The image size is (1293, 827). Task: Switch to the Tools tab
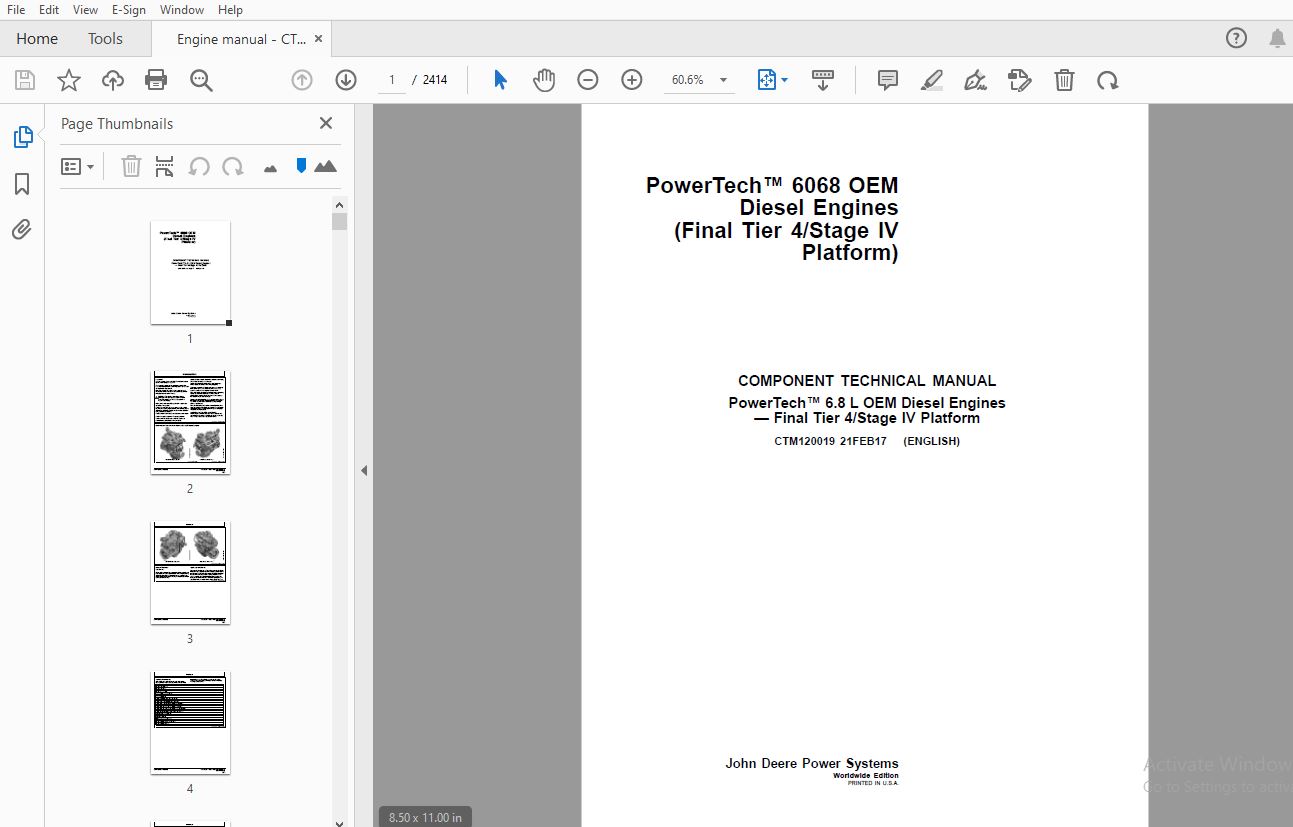pyautogui.click(x=105, y=39)
